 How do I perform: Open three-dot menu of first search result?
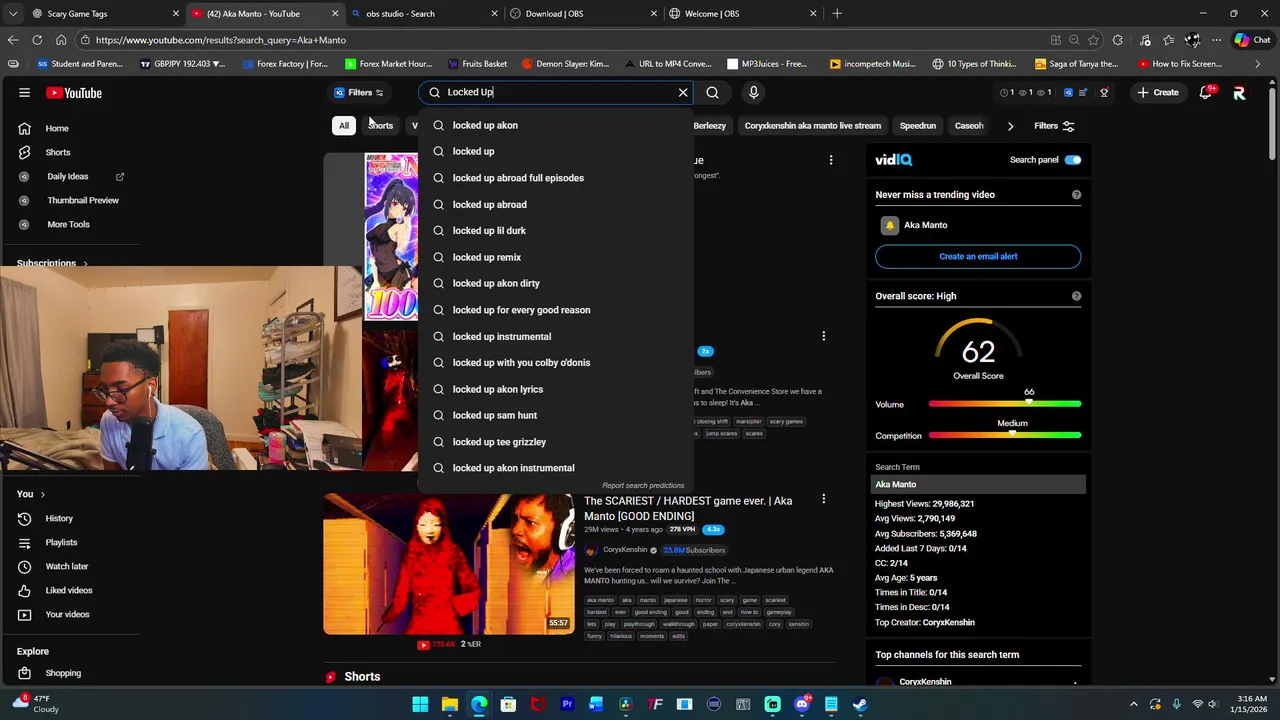(x=830, y=160)
